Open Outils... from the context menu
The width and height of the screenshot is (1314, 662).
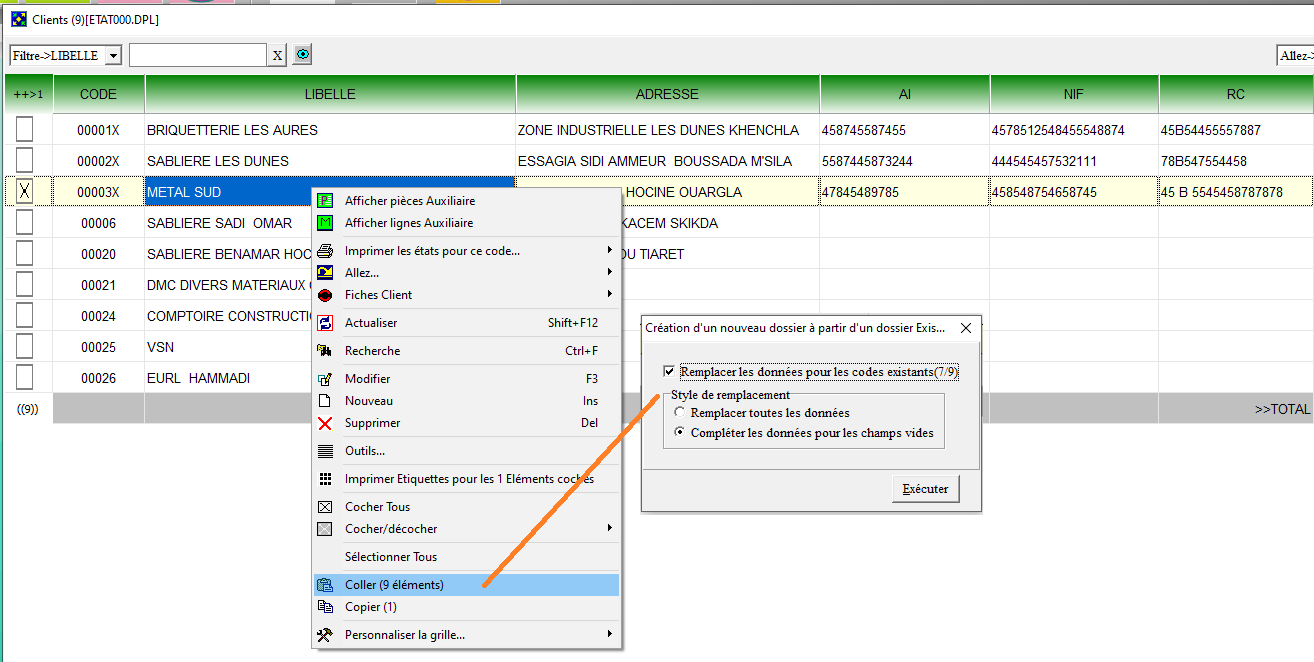point(466,451)
